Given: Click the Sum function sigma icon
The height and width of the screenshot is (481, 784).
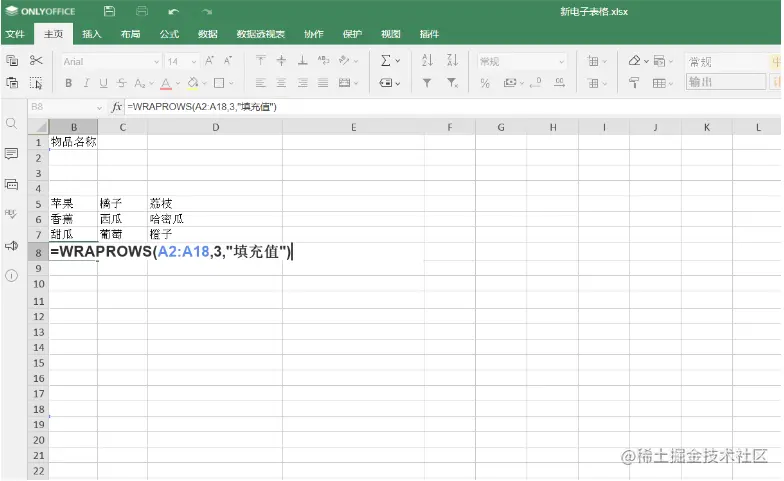Looking at the screenshot, I should click(x=386, y=61).
